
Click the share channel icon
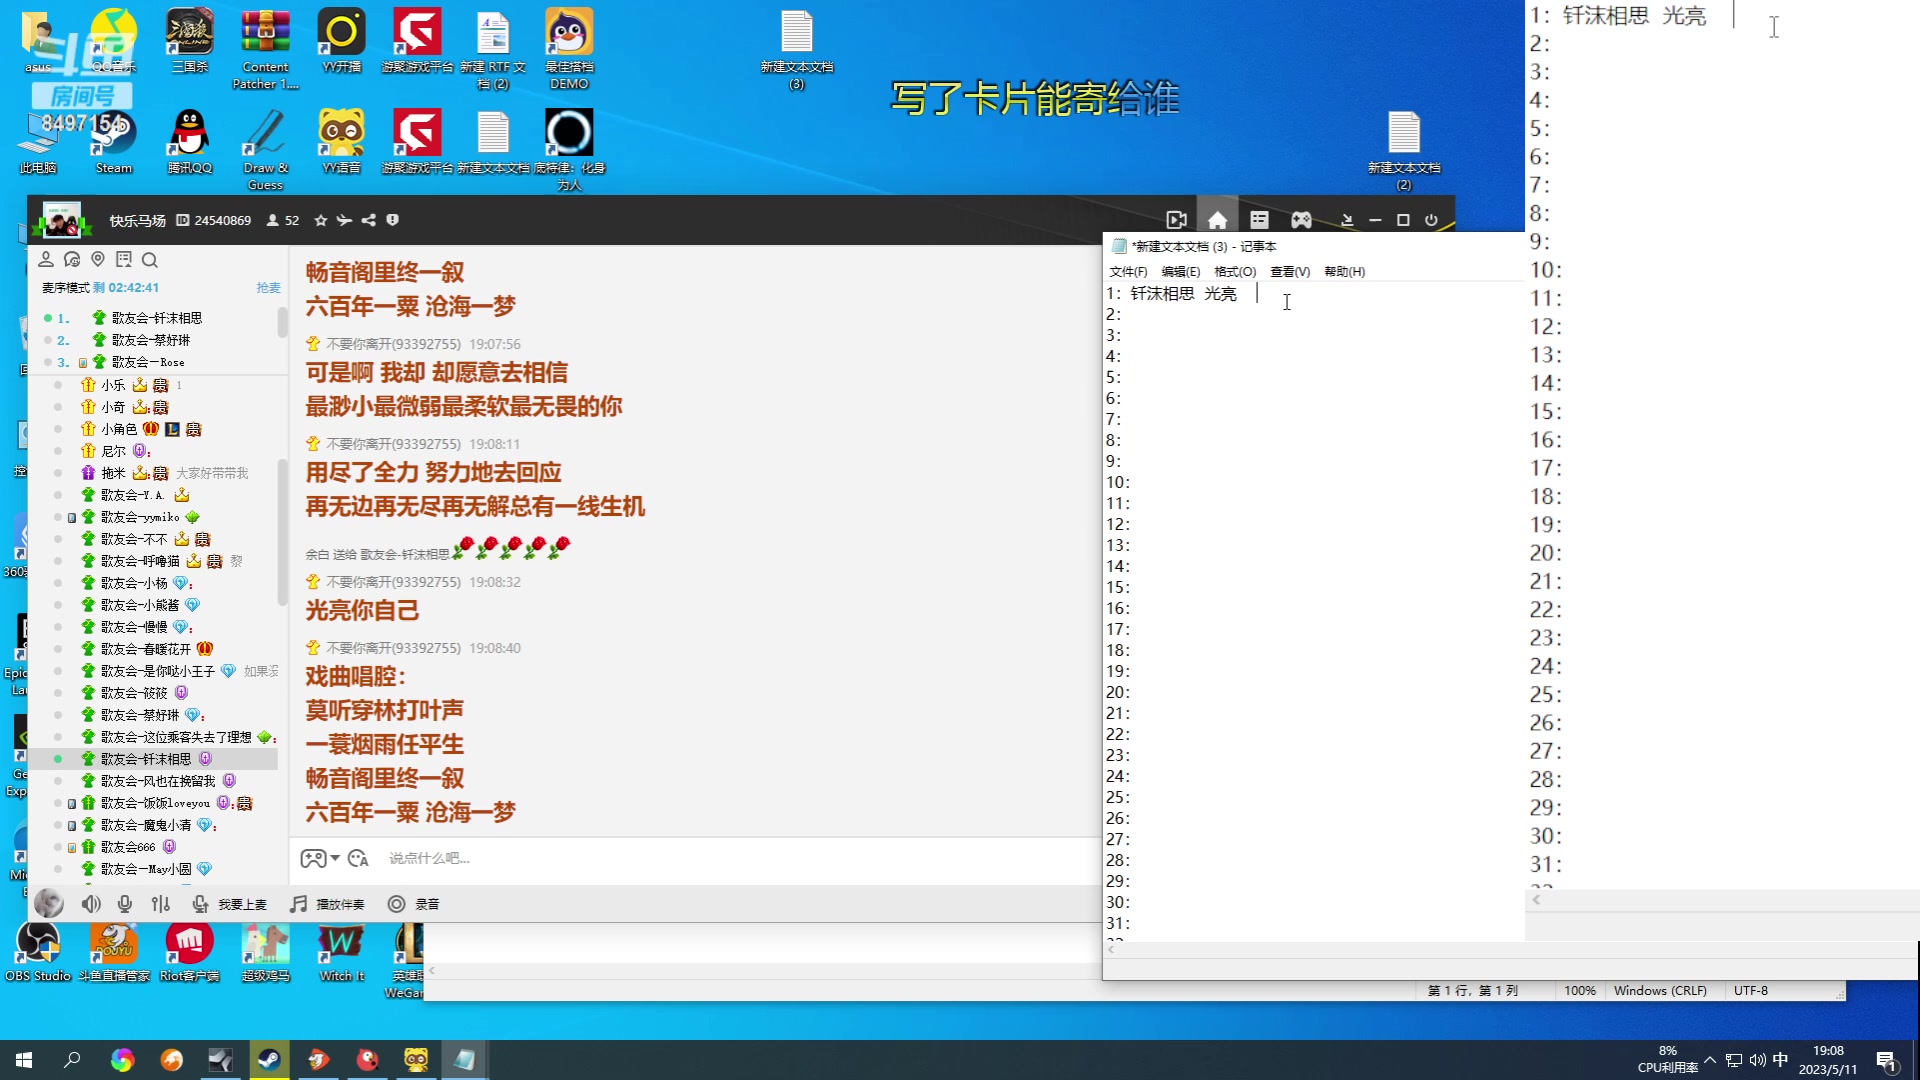pyautogui.click(x=369, y=220)
